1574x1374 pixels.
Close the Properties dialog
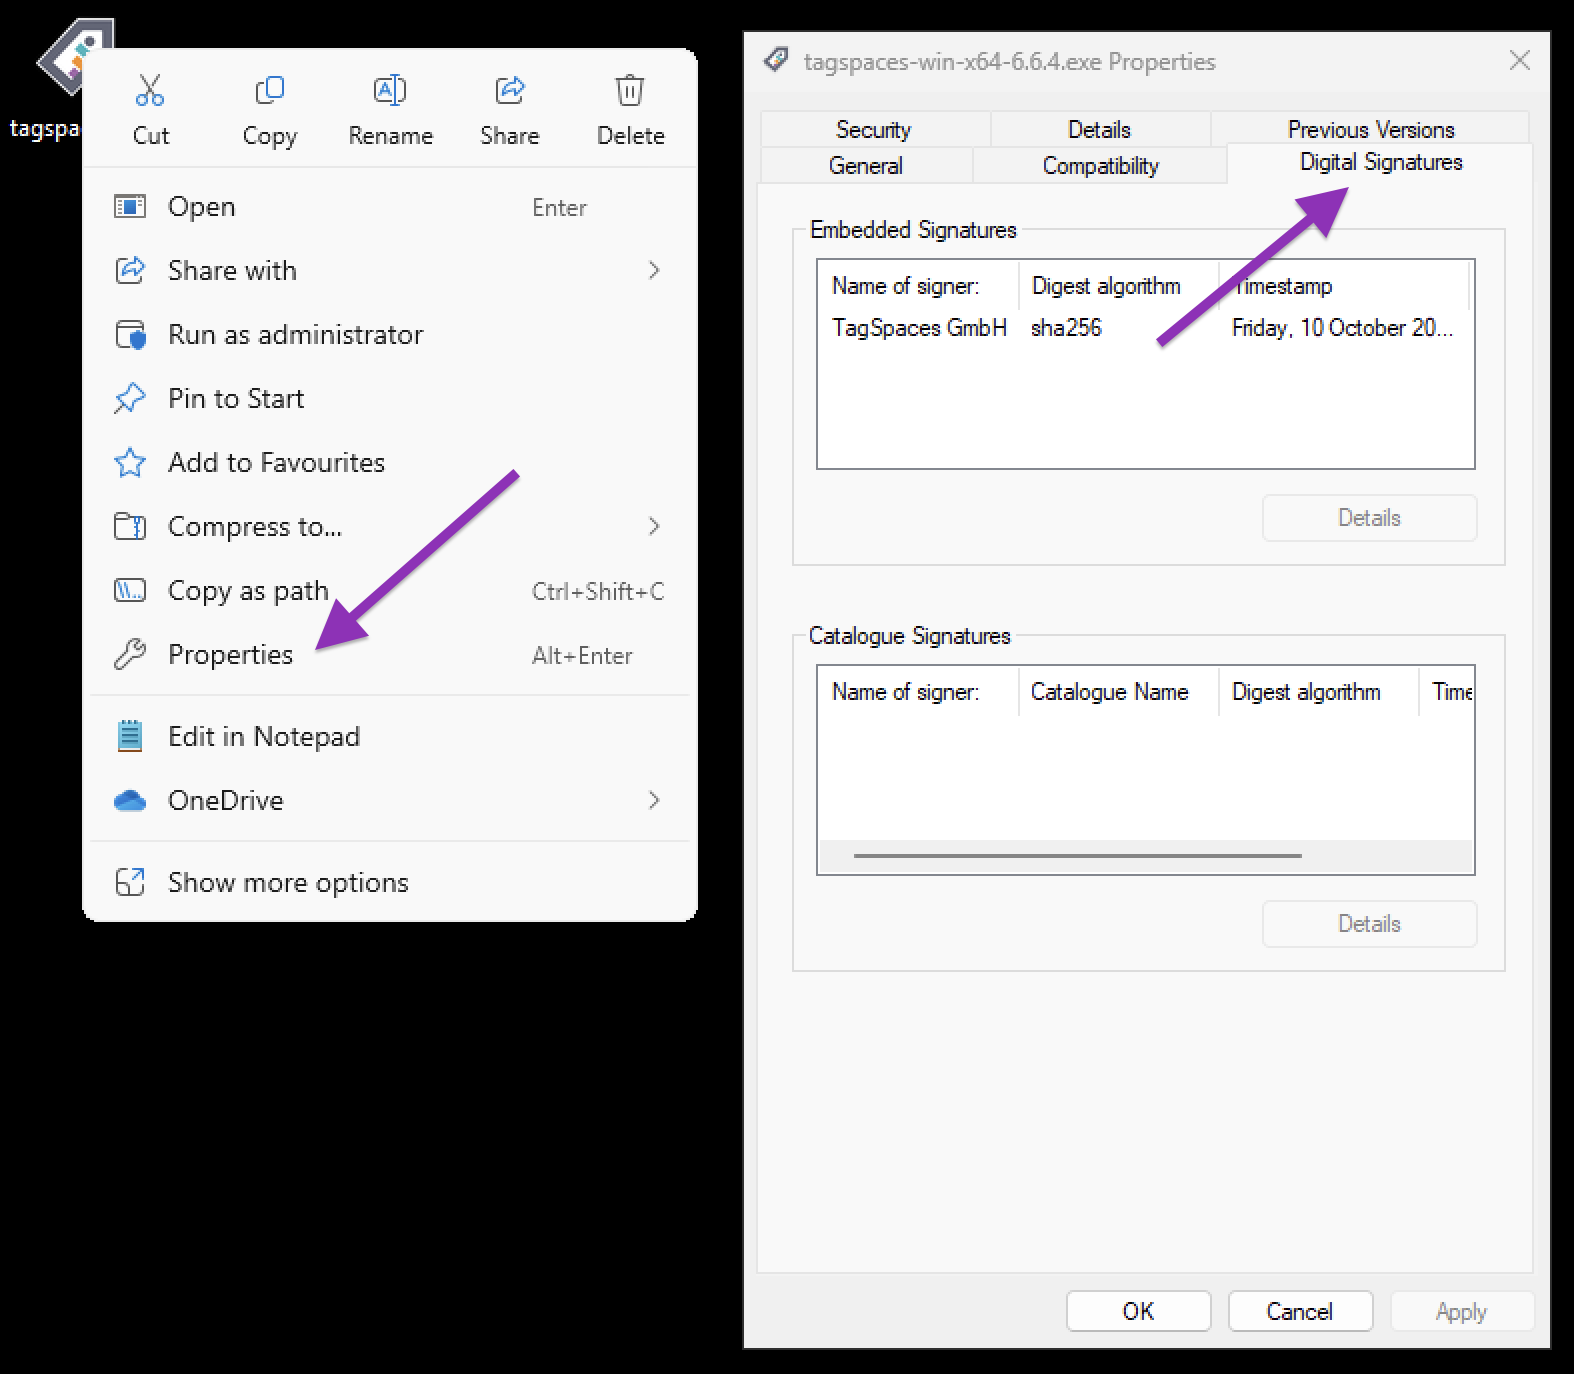[x=1519, y=60]
